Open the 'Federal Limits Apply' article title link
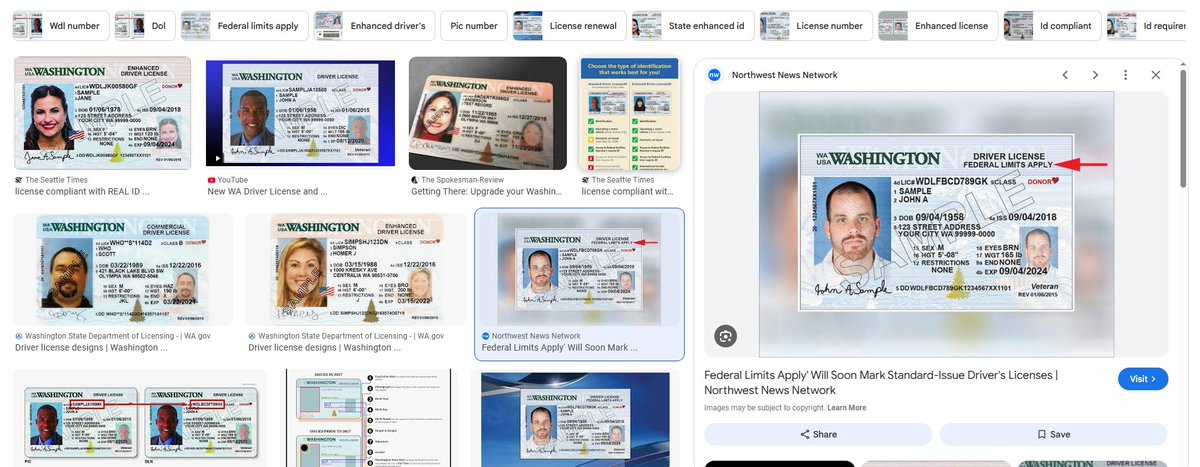 point(881,382)
